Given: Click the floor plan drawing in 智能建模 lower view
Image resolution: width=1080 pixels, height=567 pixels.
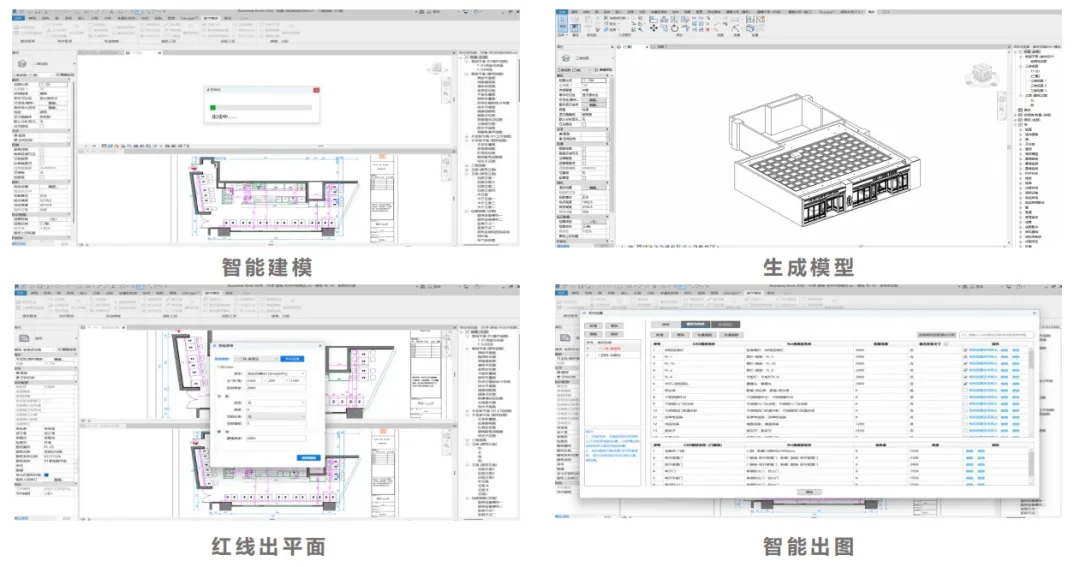Looking at the screenshot, I should point(273,196).
